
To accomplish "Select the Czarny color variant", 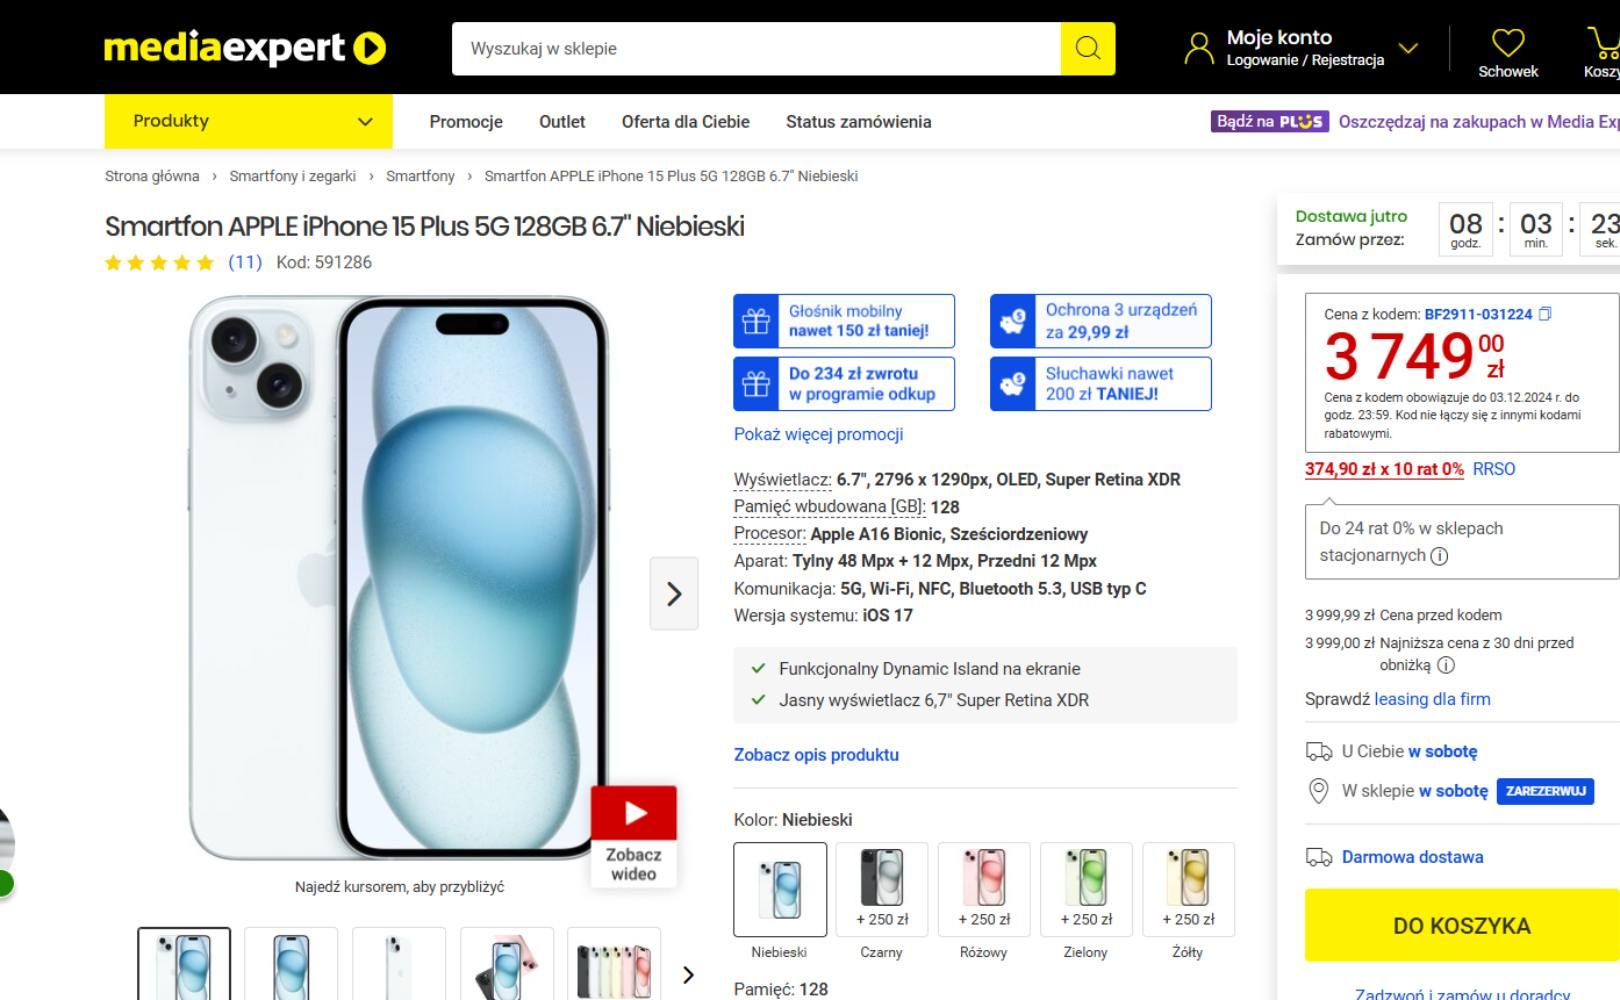I will 882,890.
